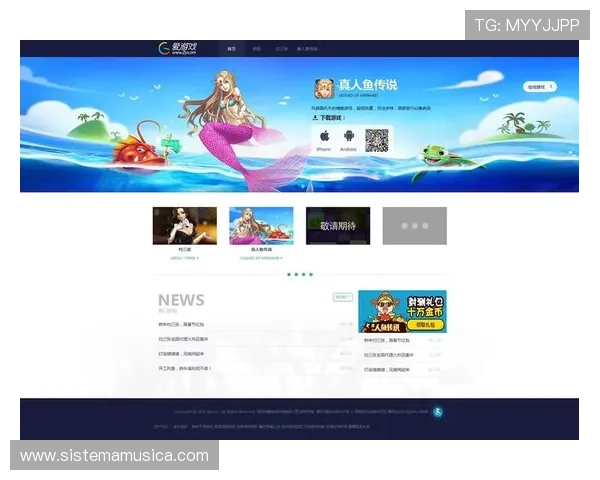
Task: Expand the LEGEND OF MERMAID link
Action: coord(261,258)
